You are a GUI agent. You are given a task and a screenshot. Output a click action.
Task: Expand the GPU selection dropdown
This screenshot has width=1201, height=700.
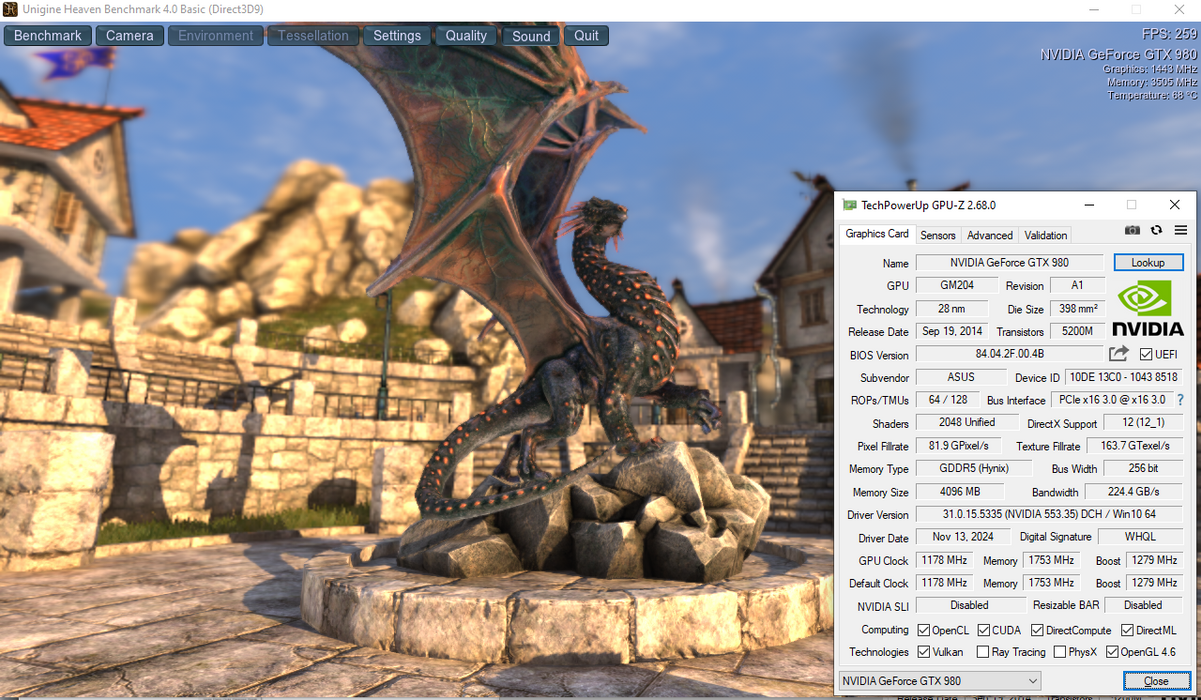[1033, 681]
